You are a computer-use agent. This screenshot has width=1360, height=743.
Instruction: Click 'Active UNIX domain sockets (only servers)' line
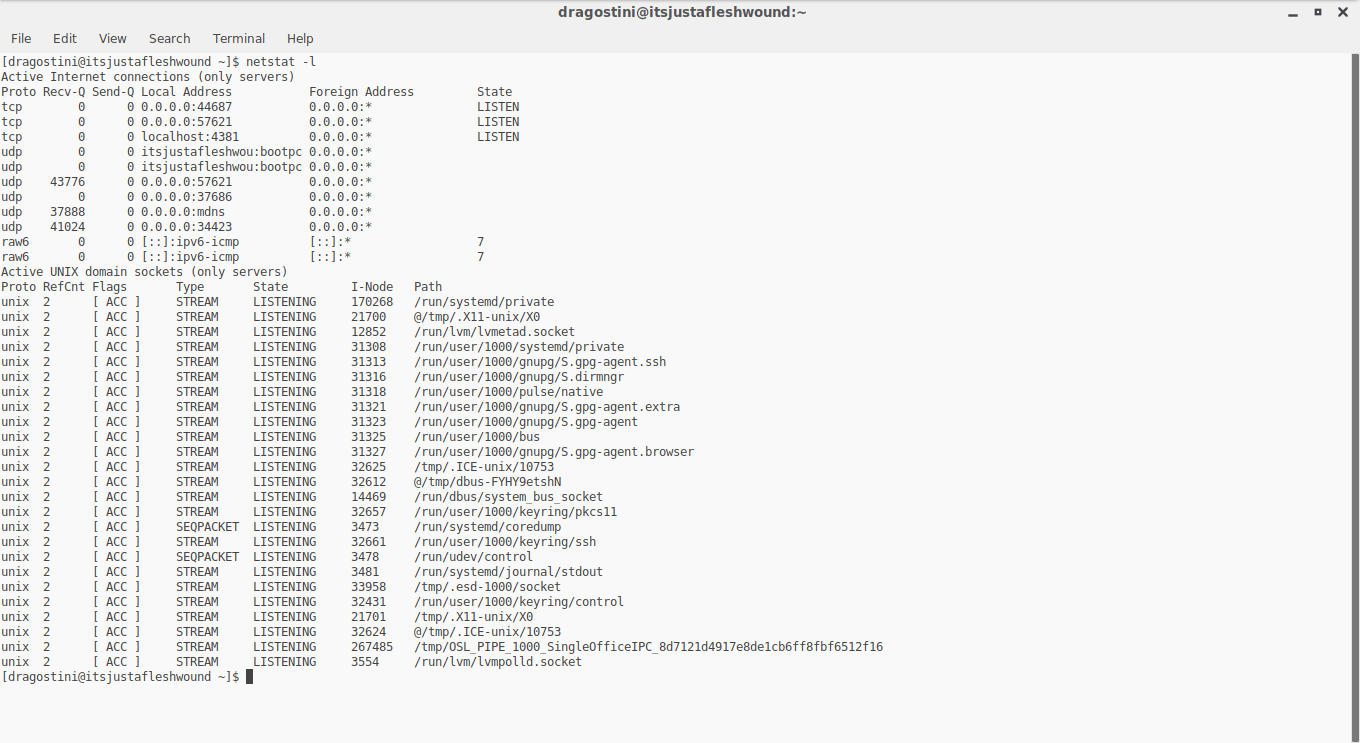(144, 272)
